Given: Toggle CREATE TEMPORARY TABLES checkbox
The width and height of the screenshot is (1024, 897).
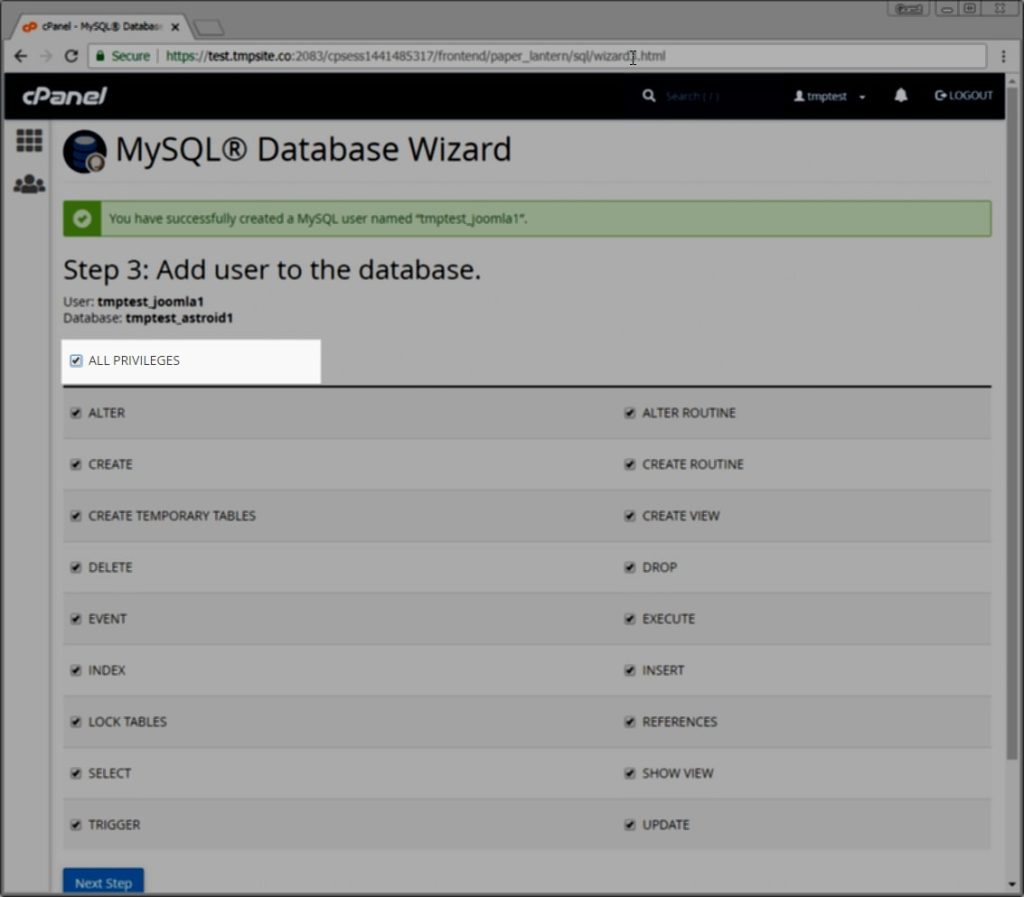Looking at the screenshot, I should point(76,516).
